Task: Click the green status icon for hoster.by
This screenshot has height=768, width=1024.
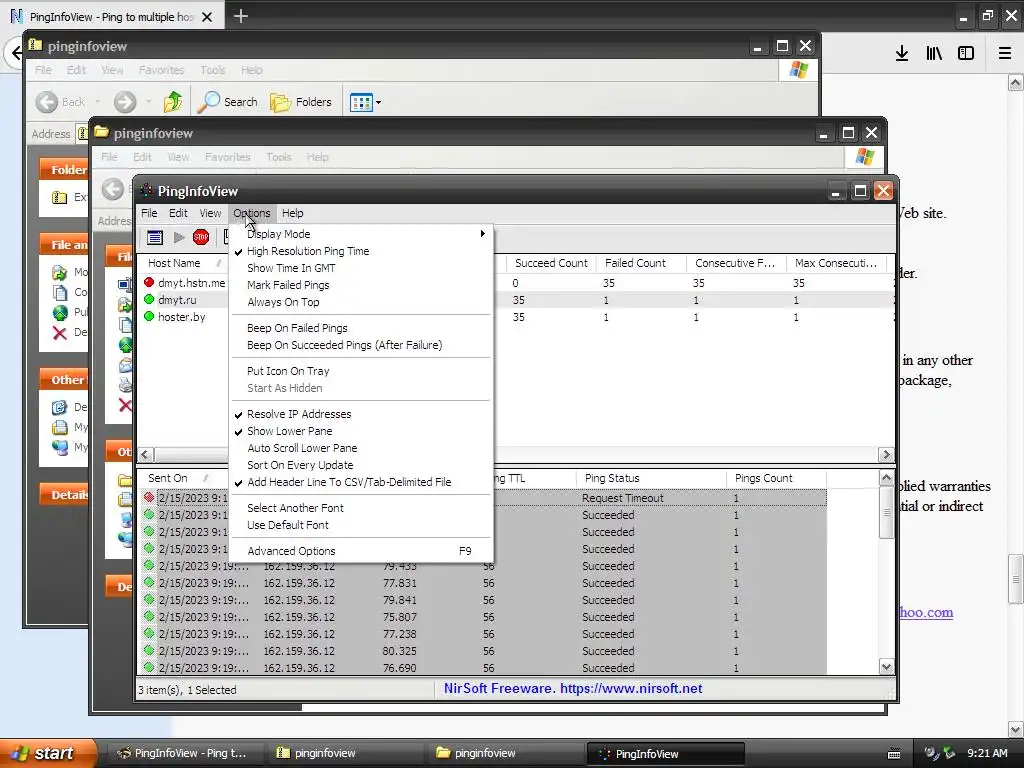Action: pos(149,316)
